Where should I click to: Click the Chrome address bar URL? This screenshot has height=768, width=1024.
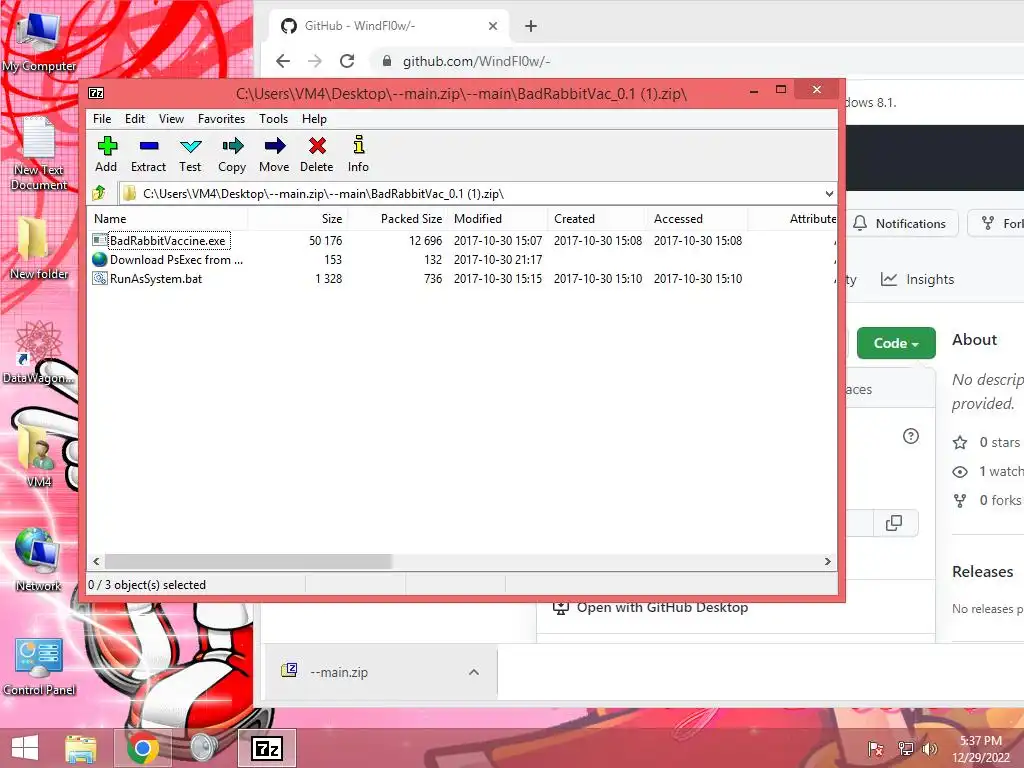point(477,61)
